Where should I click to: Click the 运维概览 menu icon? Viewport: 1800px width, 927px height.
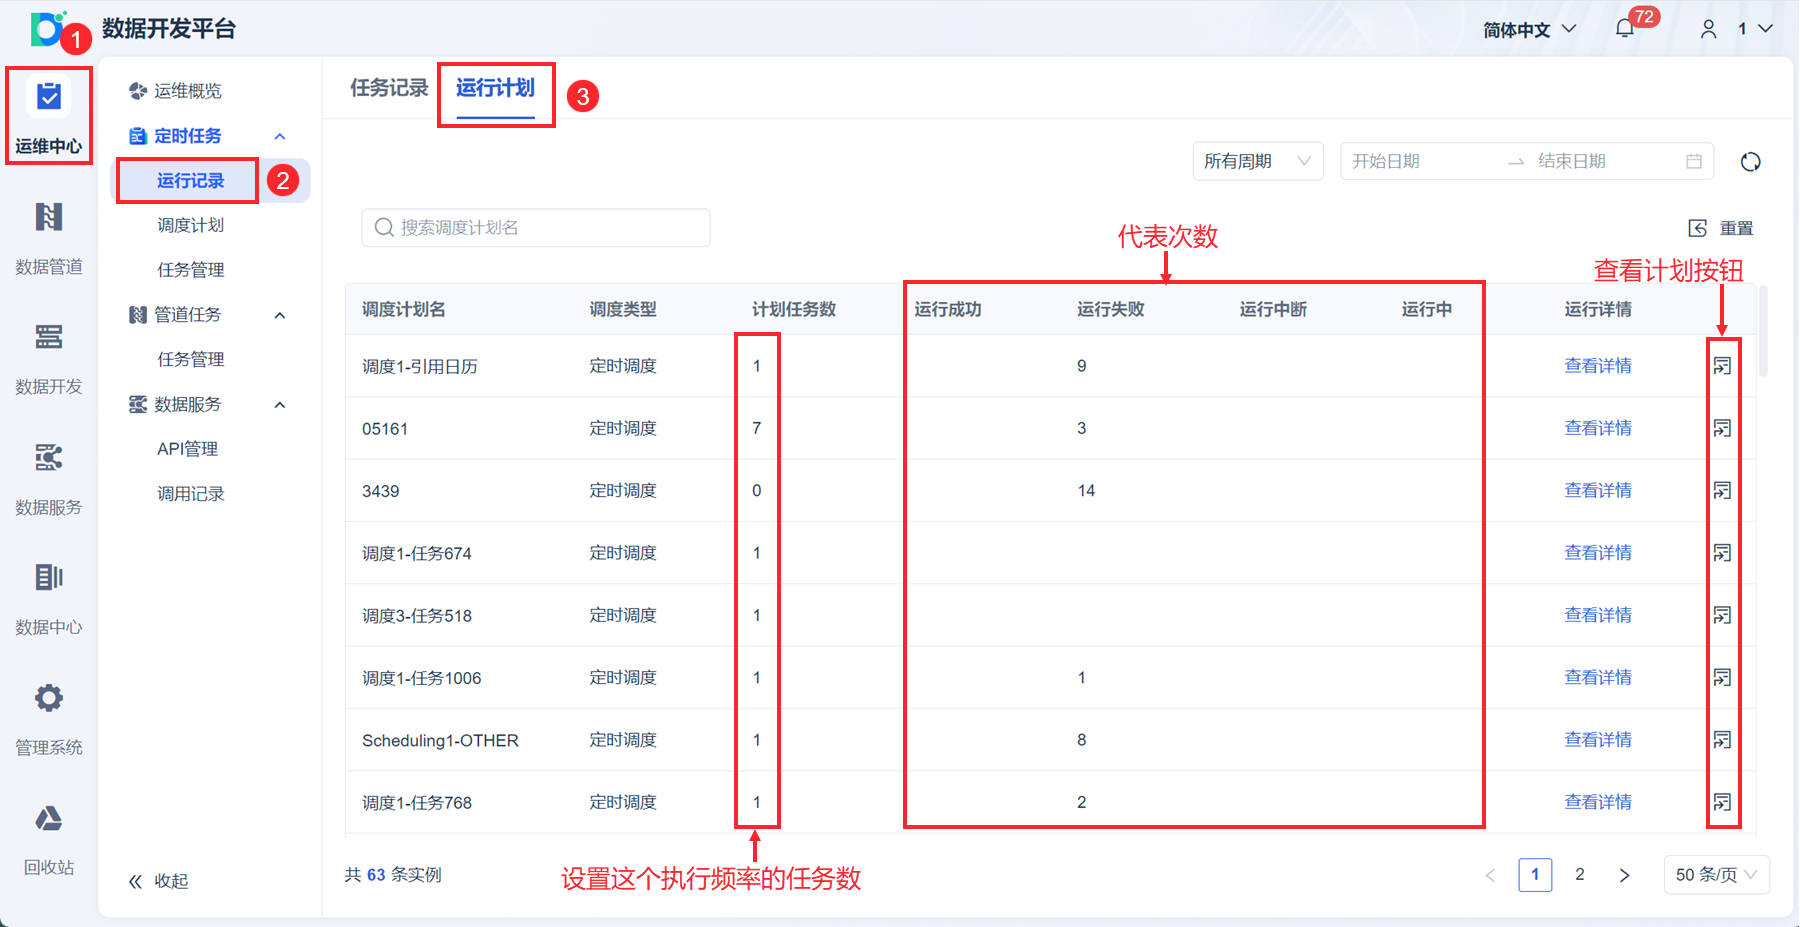[x=138, y=91]
